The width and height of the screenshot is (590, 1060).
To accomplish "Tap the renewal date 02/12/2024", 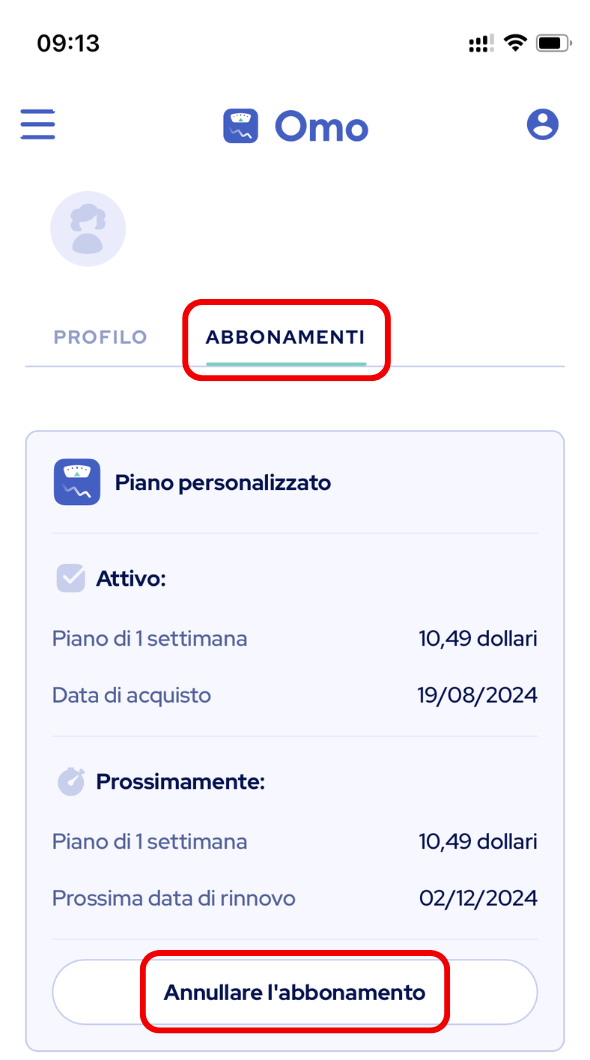I will pos(478,898).
